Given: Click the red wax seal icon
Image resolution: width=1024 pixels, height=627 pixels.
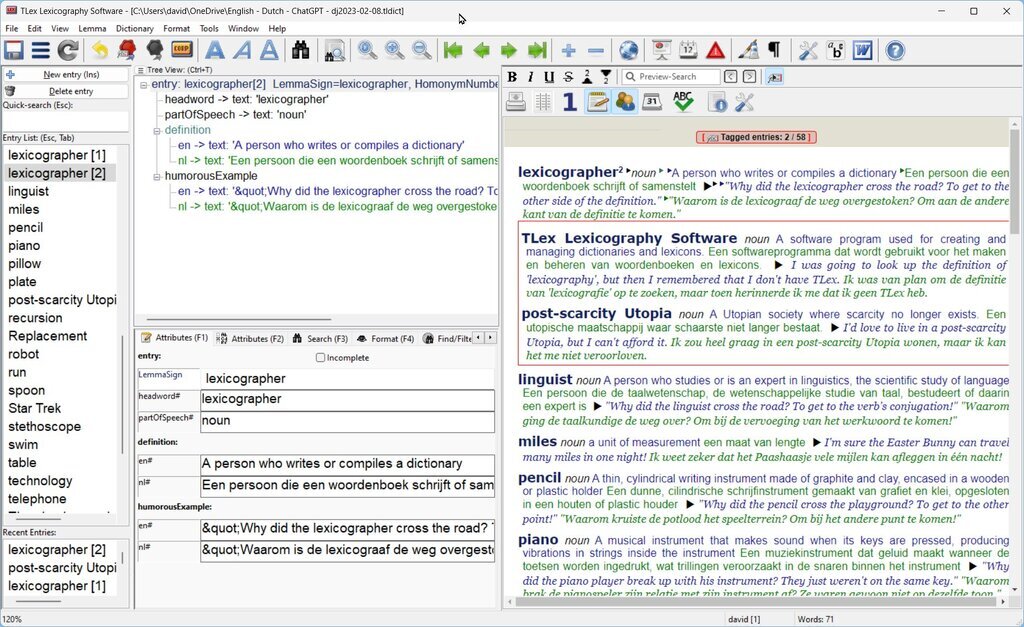Looking at the screenshot, I should click(127, 50).
